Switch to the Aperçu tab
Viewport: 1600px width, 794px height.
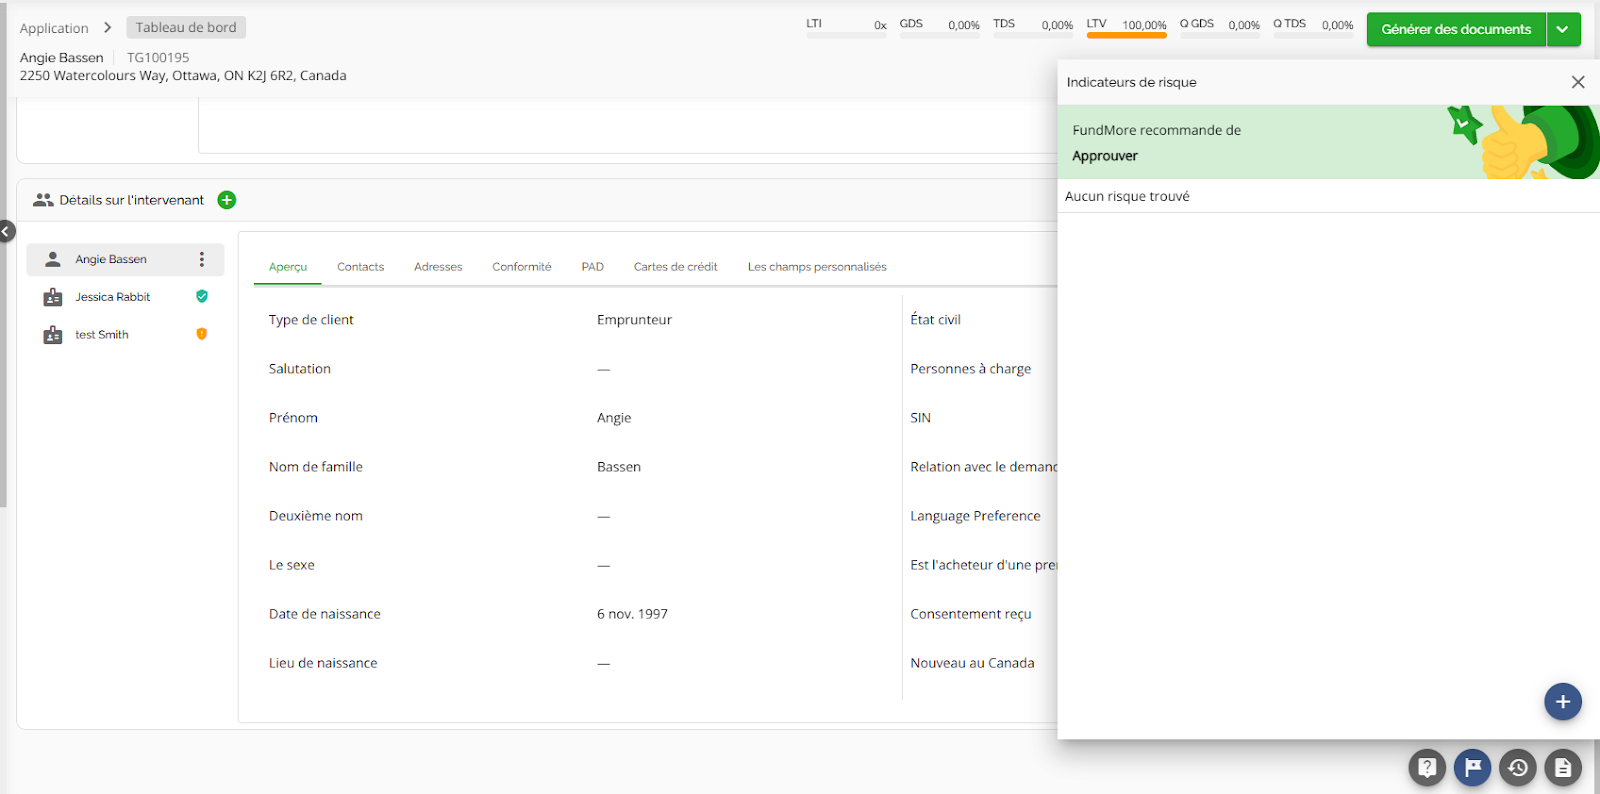288,267
